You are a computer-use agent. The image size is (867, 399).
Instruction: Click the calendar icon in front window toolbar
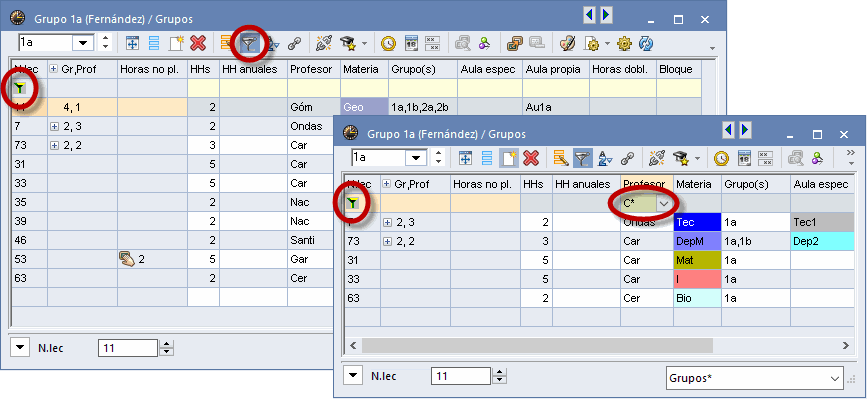click(x=744, y=159)
